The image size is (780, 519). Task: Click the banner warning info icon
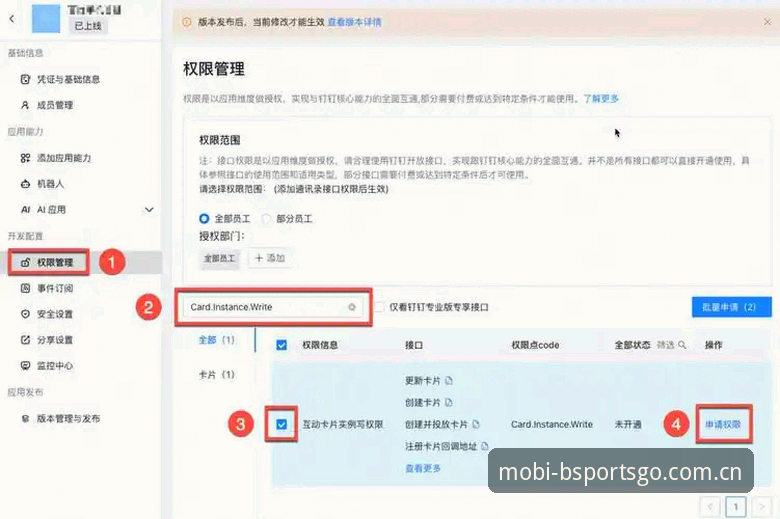[187, 22]
